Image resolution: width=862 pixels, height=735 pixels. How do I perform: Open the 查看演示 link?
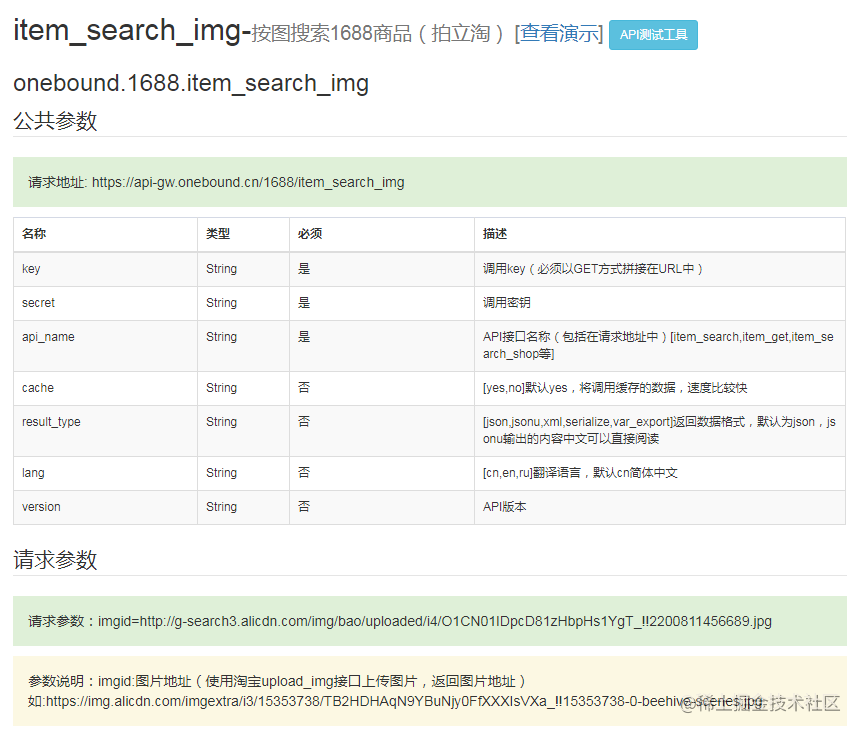(x=559, y=33)
